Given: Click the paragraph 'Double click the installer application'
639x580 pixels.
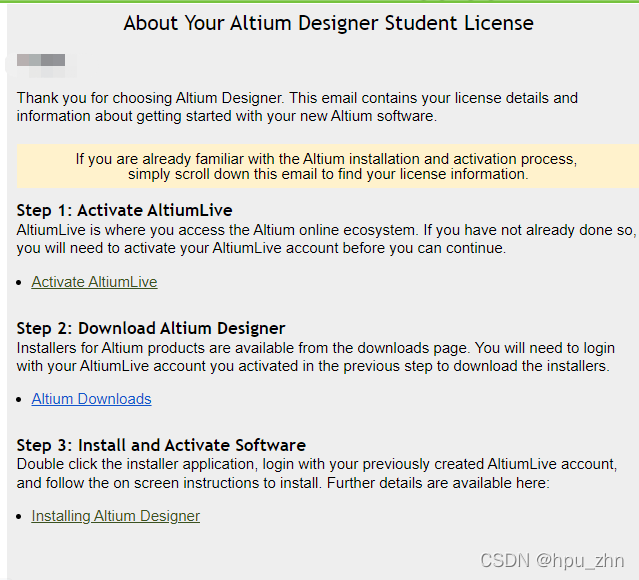Looking at the screenshot, I should 317,474.
